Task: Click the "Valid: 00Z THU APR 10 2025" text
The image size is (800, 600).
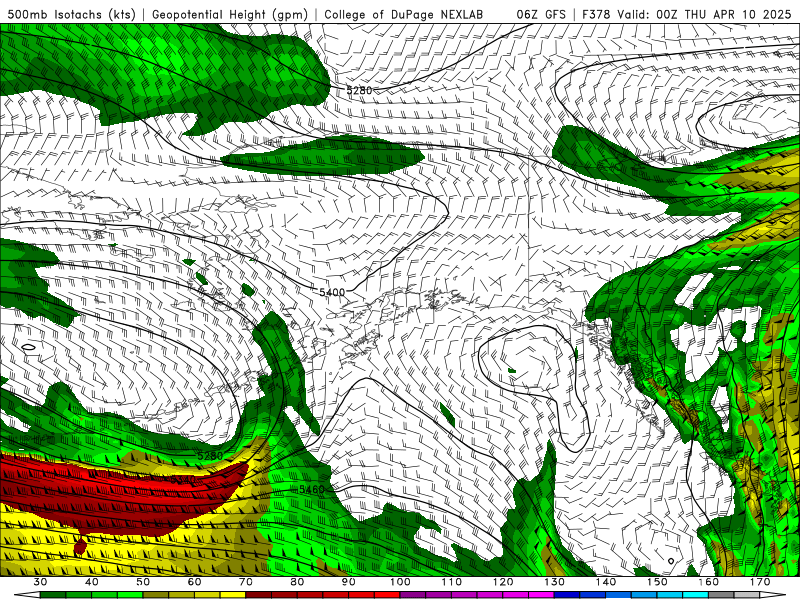Action: pyautogui.click(x=704, y=15)
